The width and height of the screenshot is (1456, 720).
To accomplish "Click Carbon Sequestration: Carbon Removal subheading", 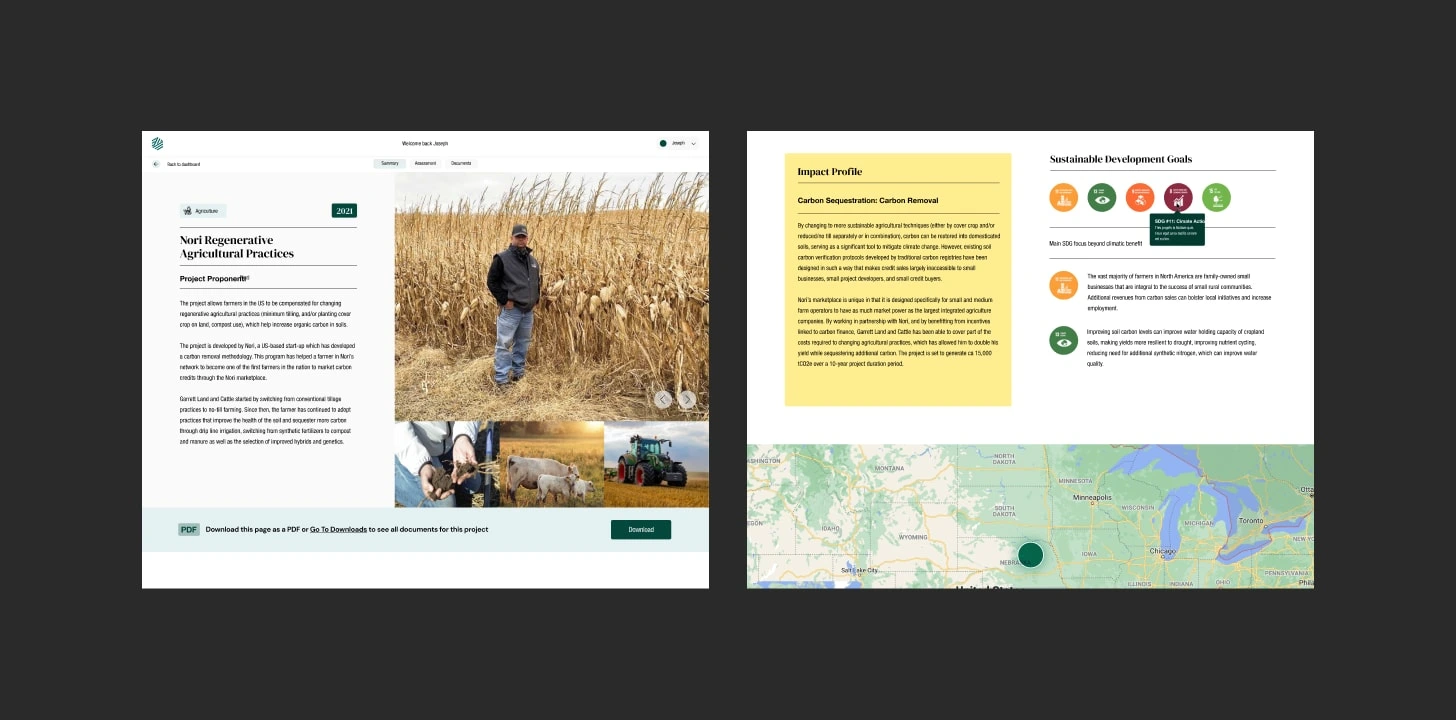I will pos(868,200).
